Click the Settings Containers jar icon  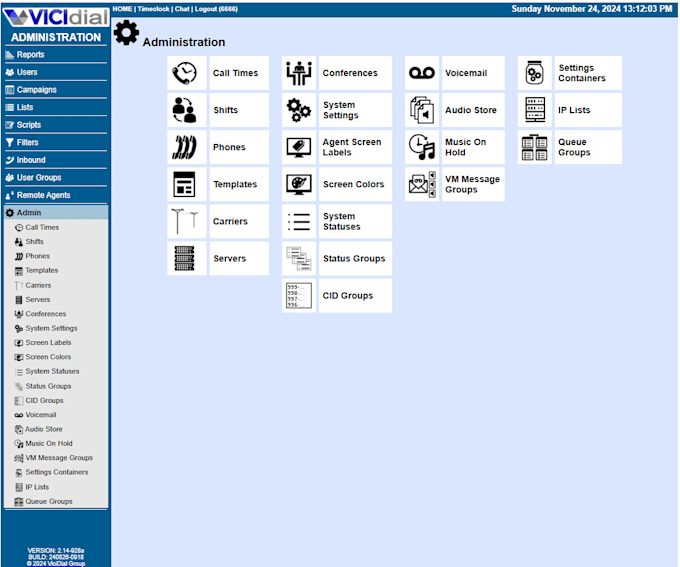coord(535,73)
